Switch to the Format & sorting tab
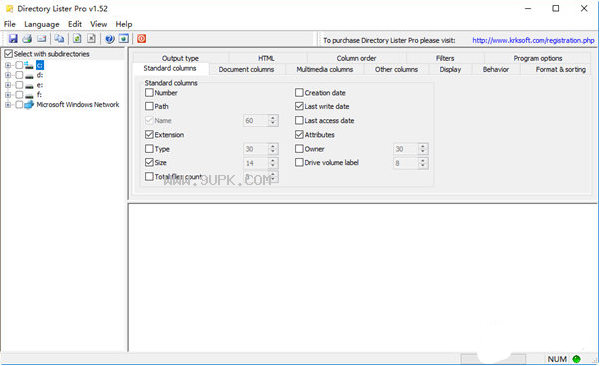600x366 pixels. click(561, 69)
